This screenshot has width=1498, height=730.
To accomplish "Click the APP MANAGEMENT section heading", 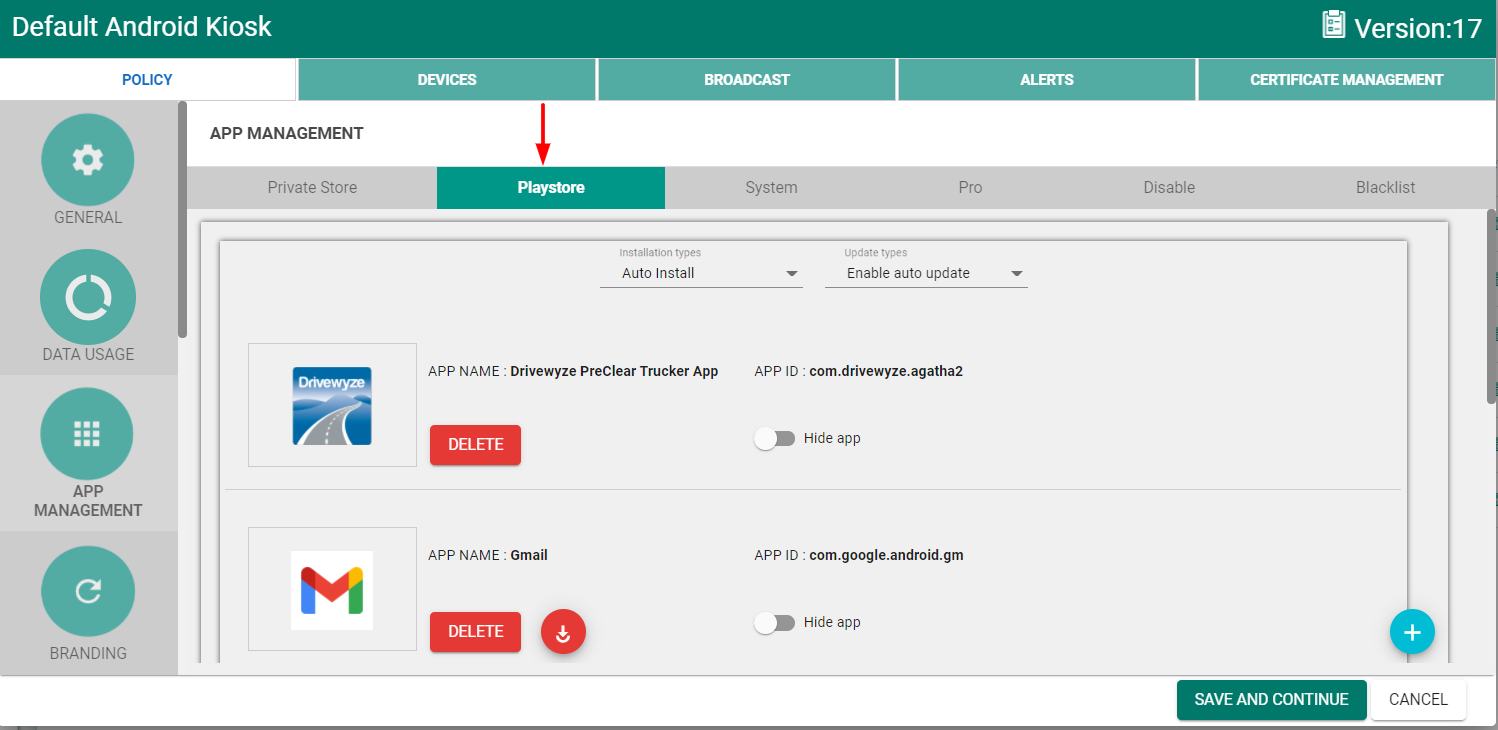I will click(287, 133).
